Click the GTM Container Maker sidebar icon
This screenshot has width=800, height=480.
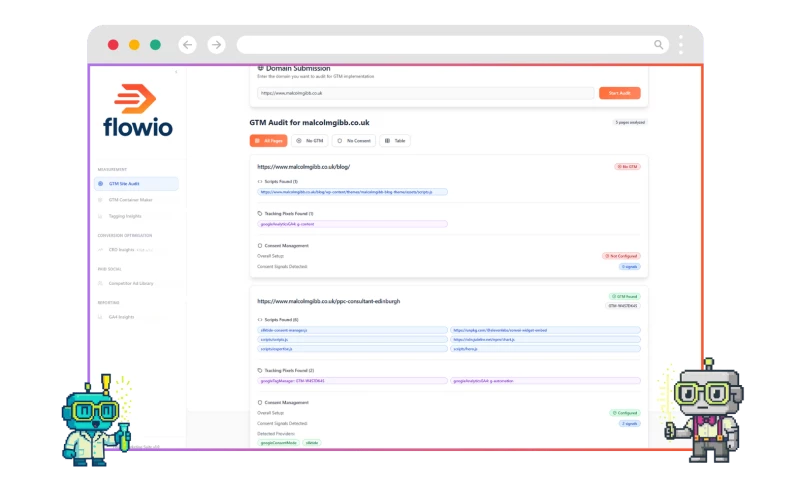point(101,200)
